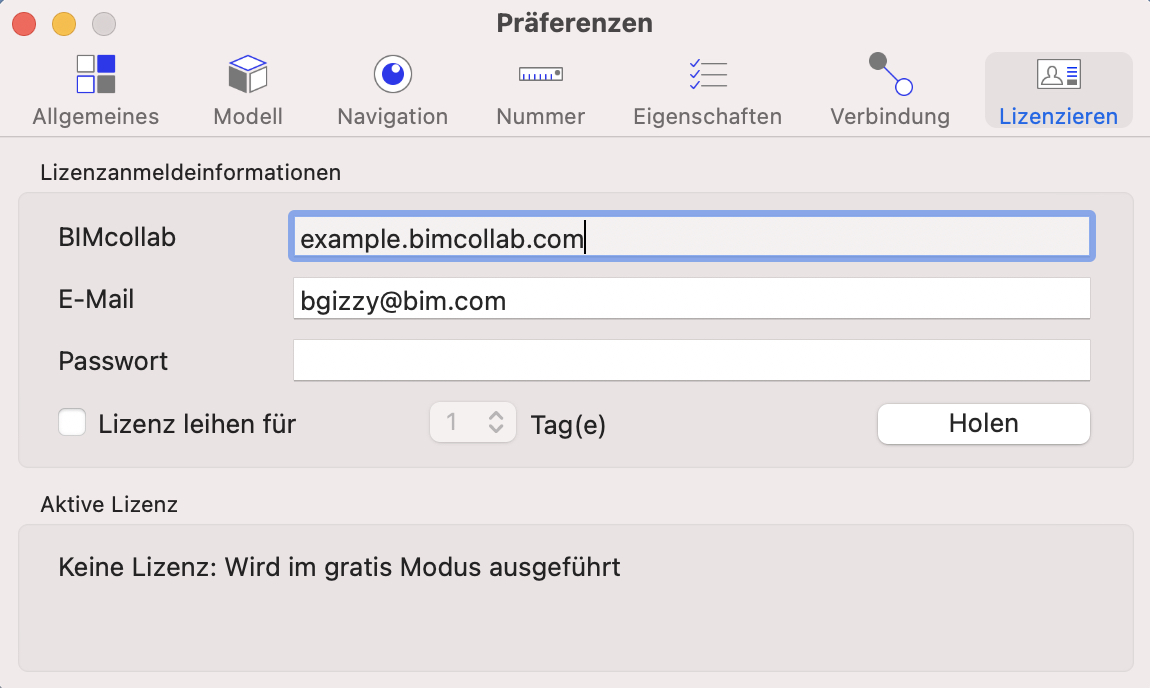Switch to the Eigenschaften tab label

coord(708,117)
